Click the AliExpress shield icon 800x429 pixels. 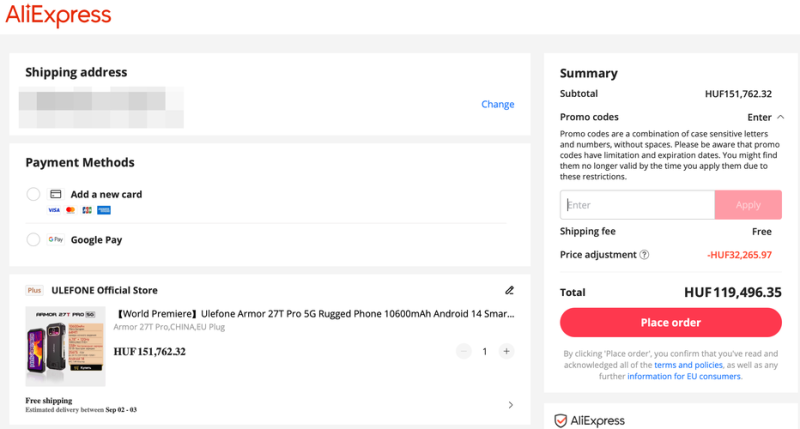click(562, 420)
